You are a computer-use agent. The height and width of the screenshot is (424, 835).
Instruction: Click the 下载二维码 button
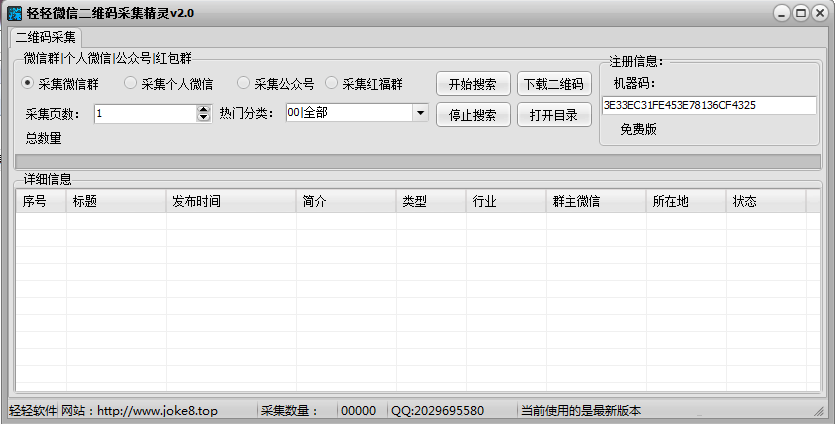(x=554, y=83)
